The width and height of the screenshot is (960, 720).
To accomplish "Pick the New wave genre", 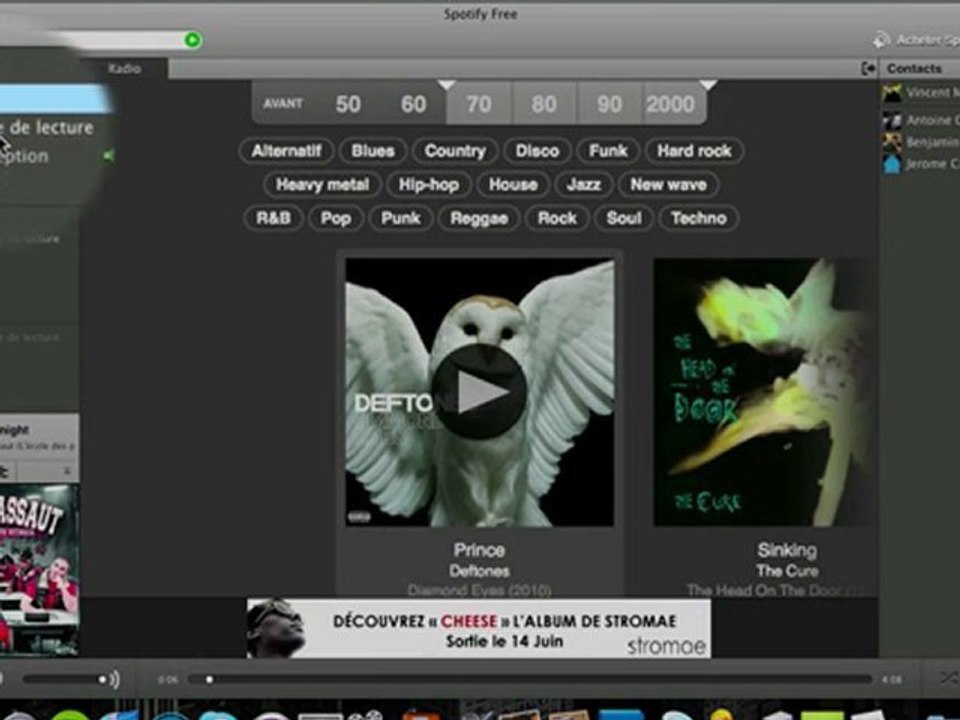I will [x=669, y=184].
